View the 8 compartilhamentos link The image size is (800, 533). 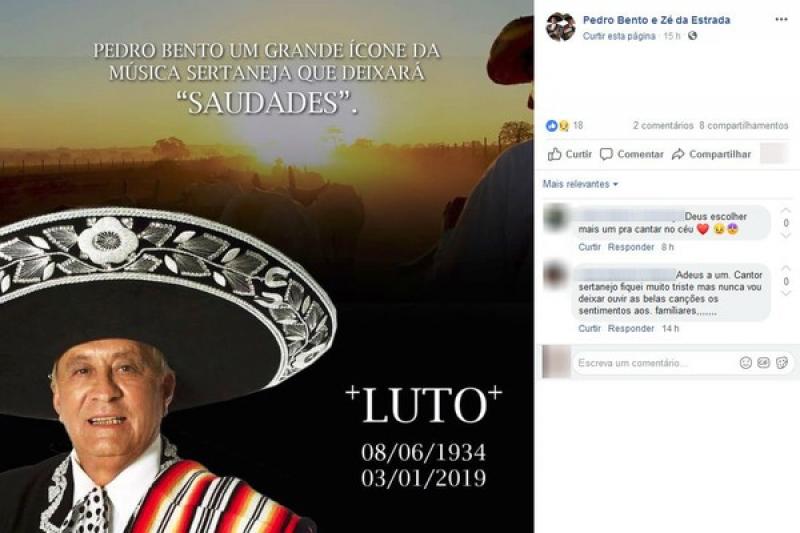click(744, 125)
